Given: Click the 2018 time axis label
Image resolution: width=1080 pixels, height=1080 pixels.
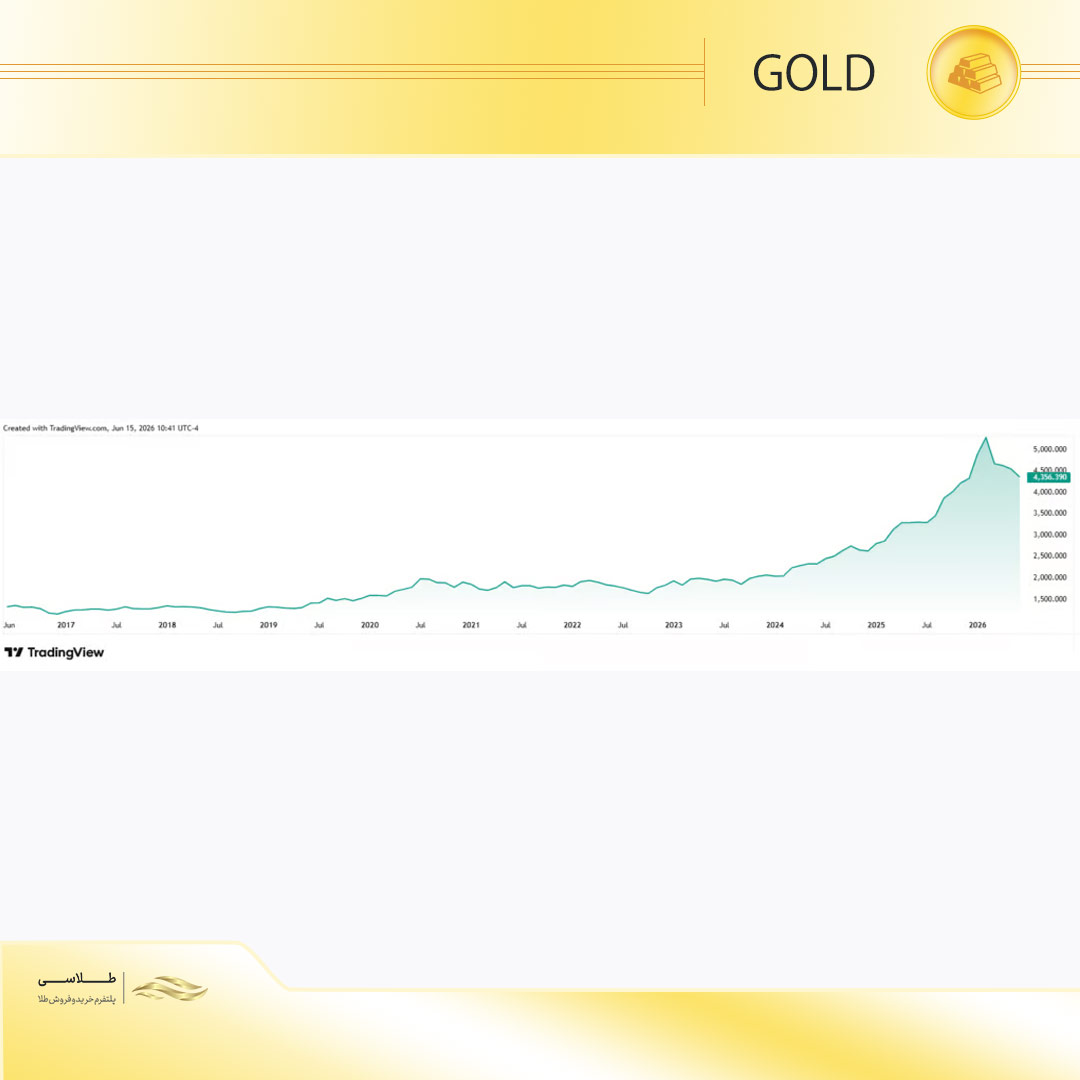Looking at the screenshot, I should coord(167,625).
